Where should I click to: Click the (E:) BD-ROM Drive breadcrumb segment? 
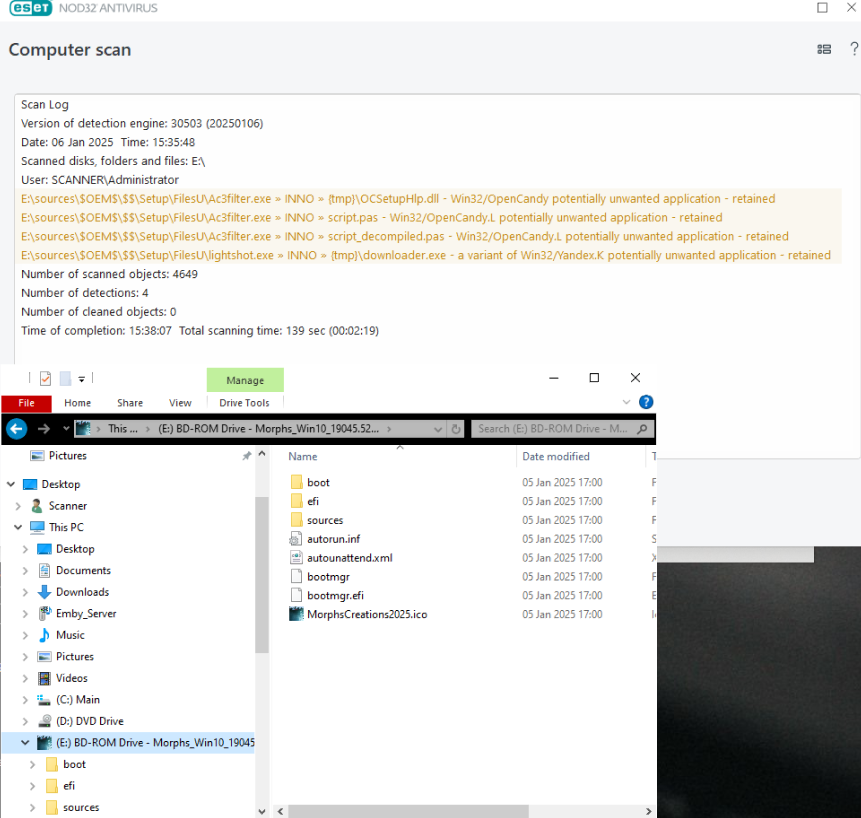click(x=269, y=429)
